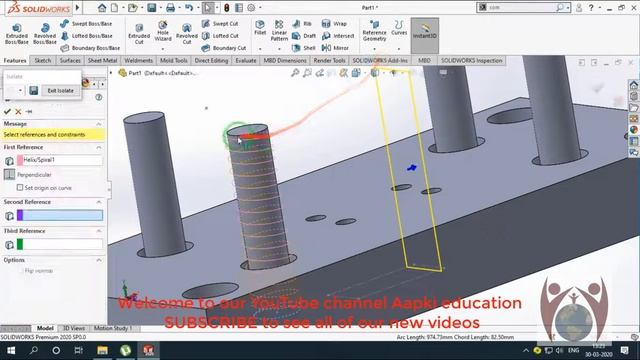Click the First Reference Helix/Spiral1 field
This screenshot has width=640, height=360.
coord(60,160)
